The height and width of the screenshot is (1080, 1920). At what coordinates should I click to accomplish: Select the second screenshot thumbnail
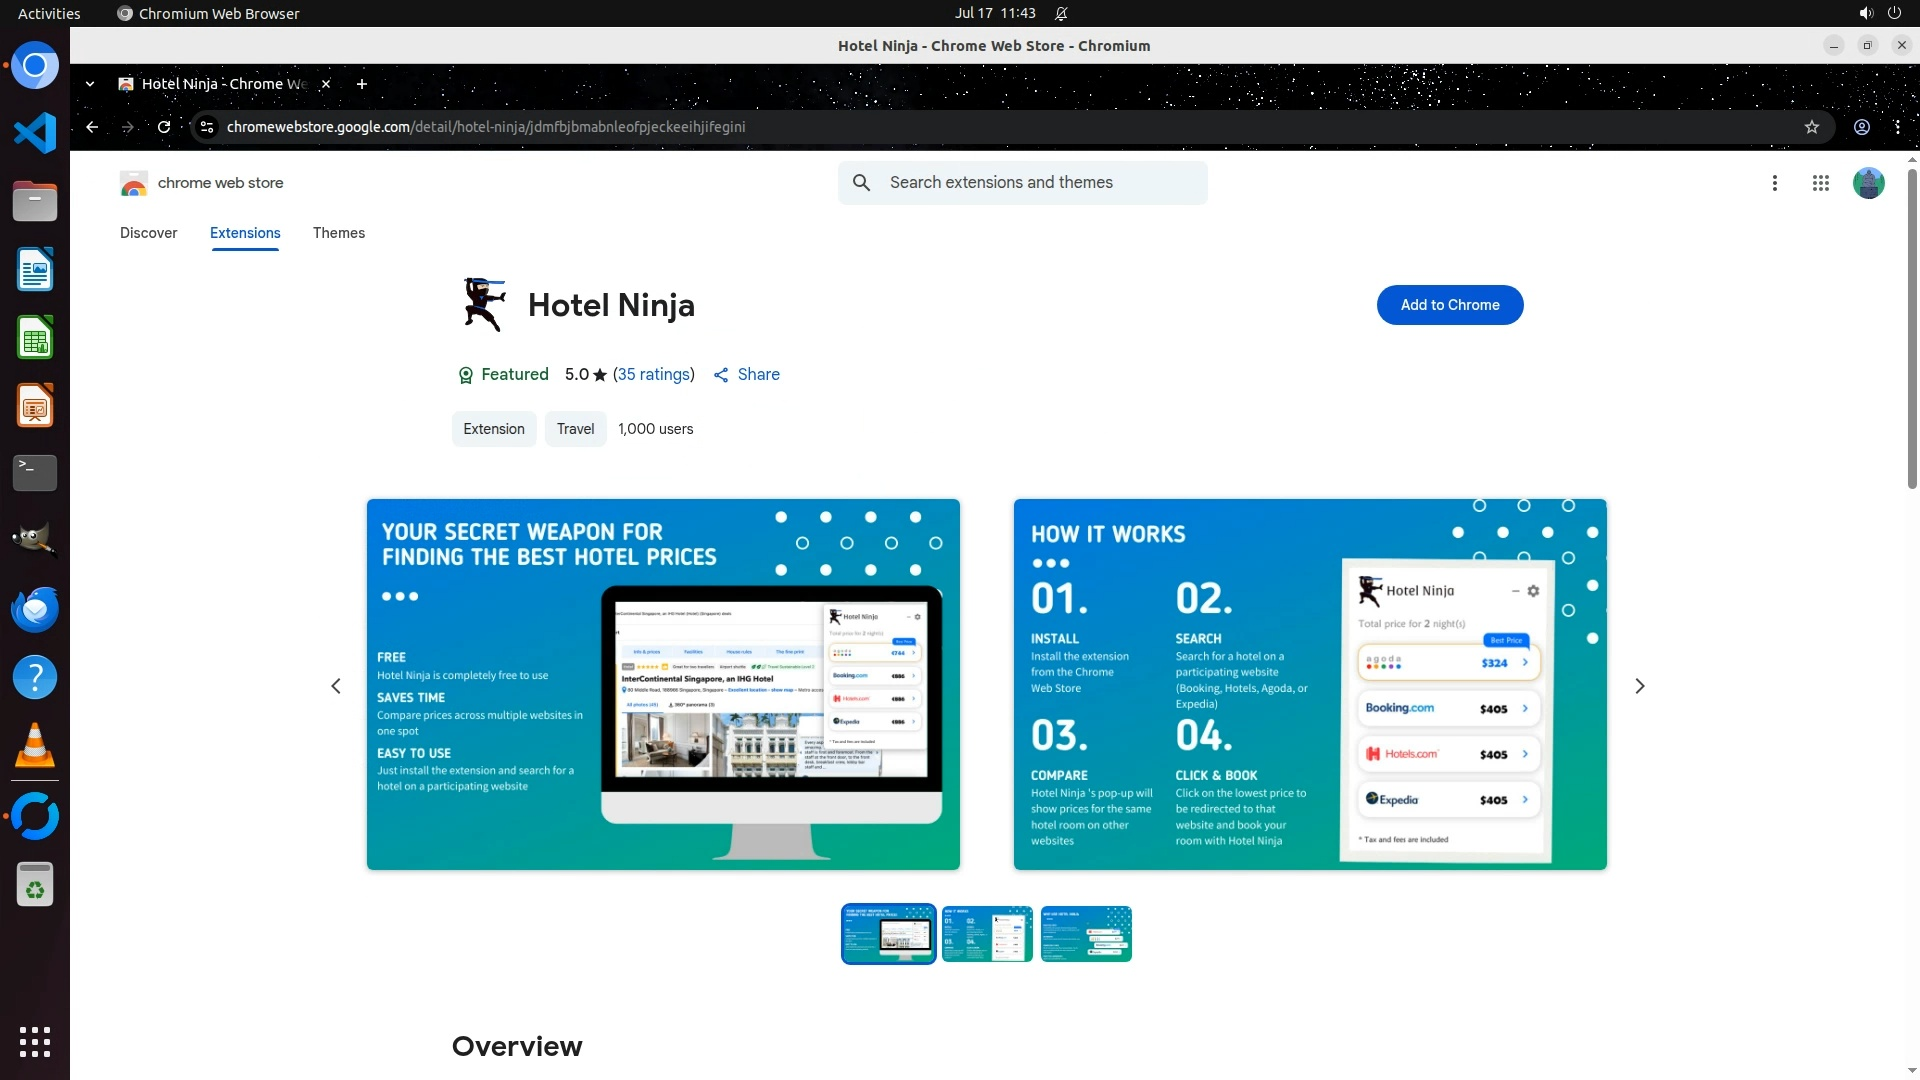pyautogui.click(x=986, y=934)
